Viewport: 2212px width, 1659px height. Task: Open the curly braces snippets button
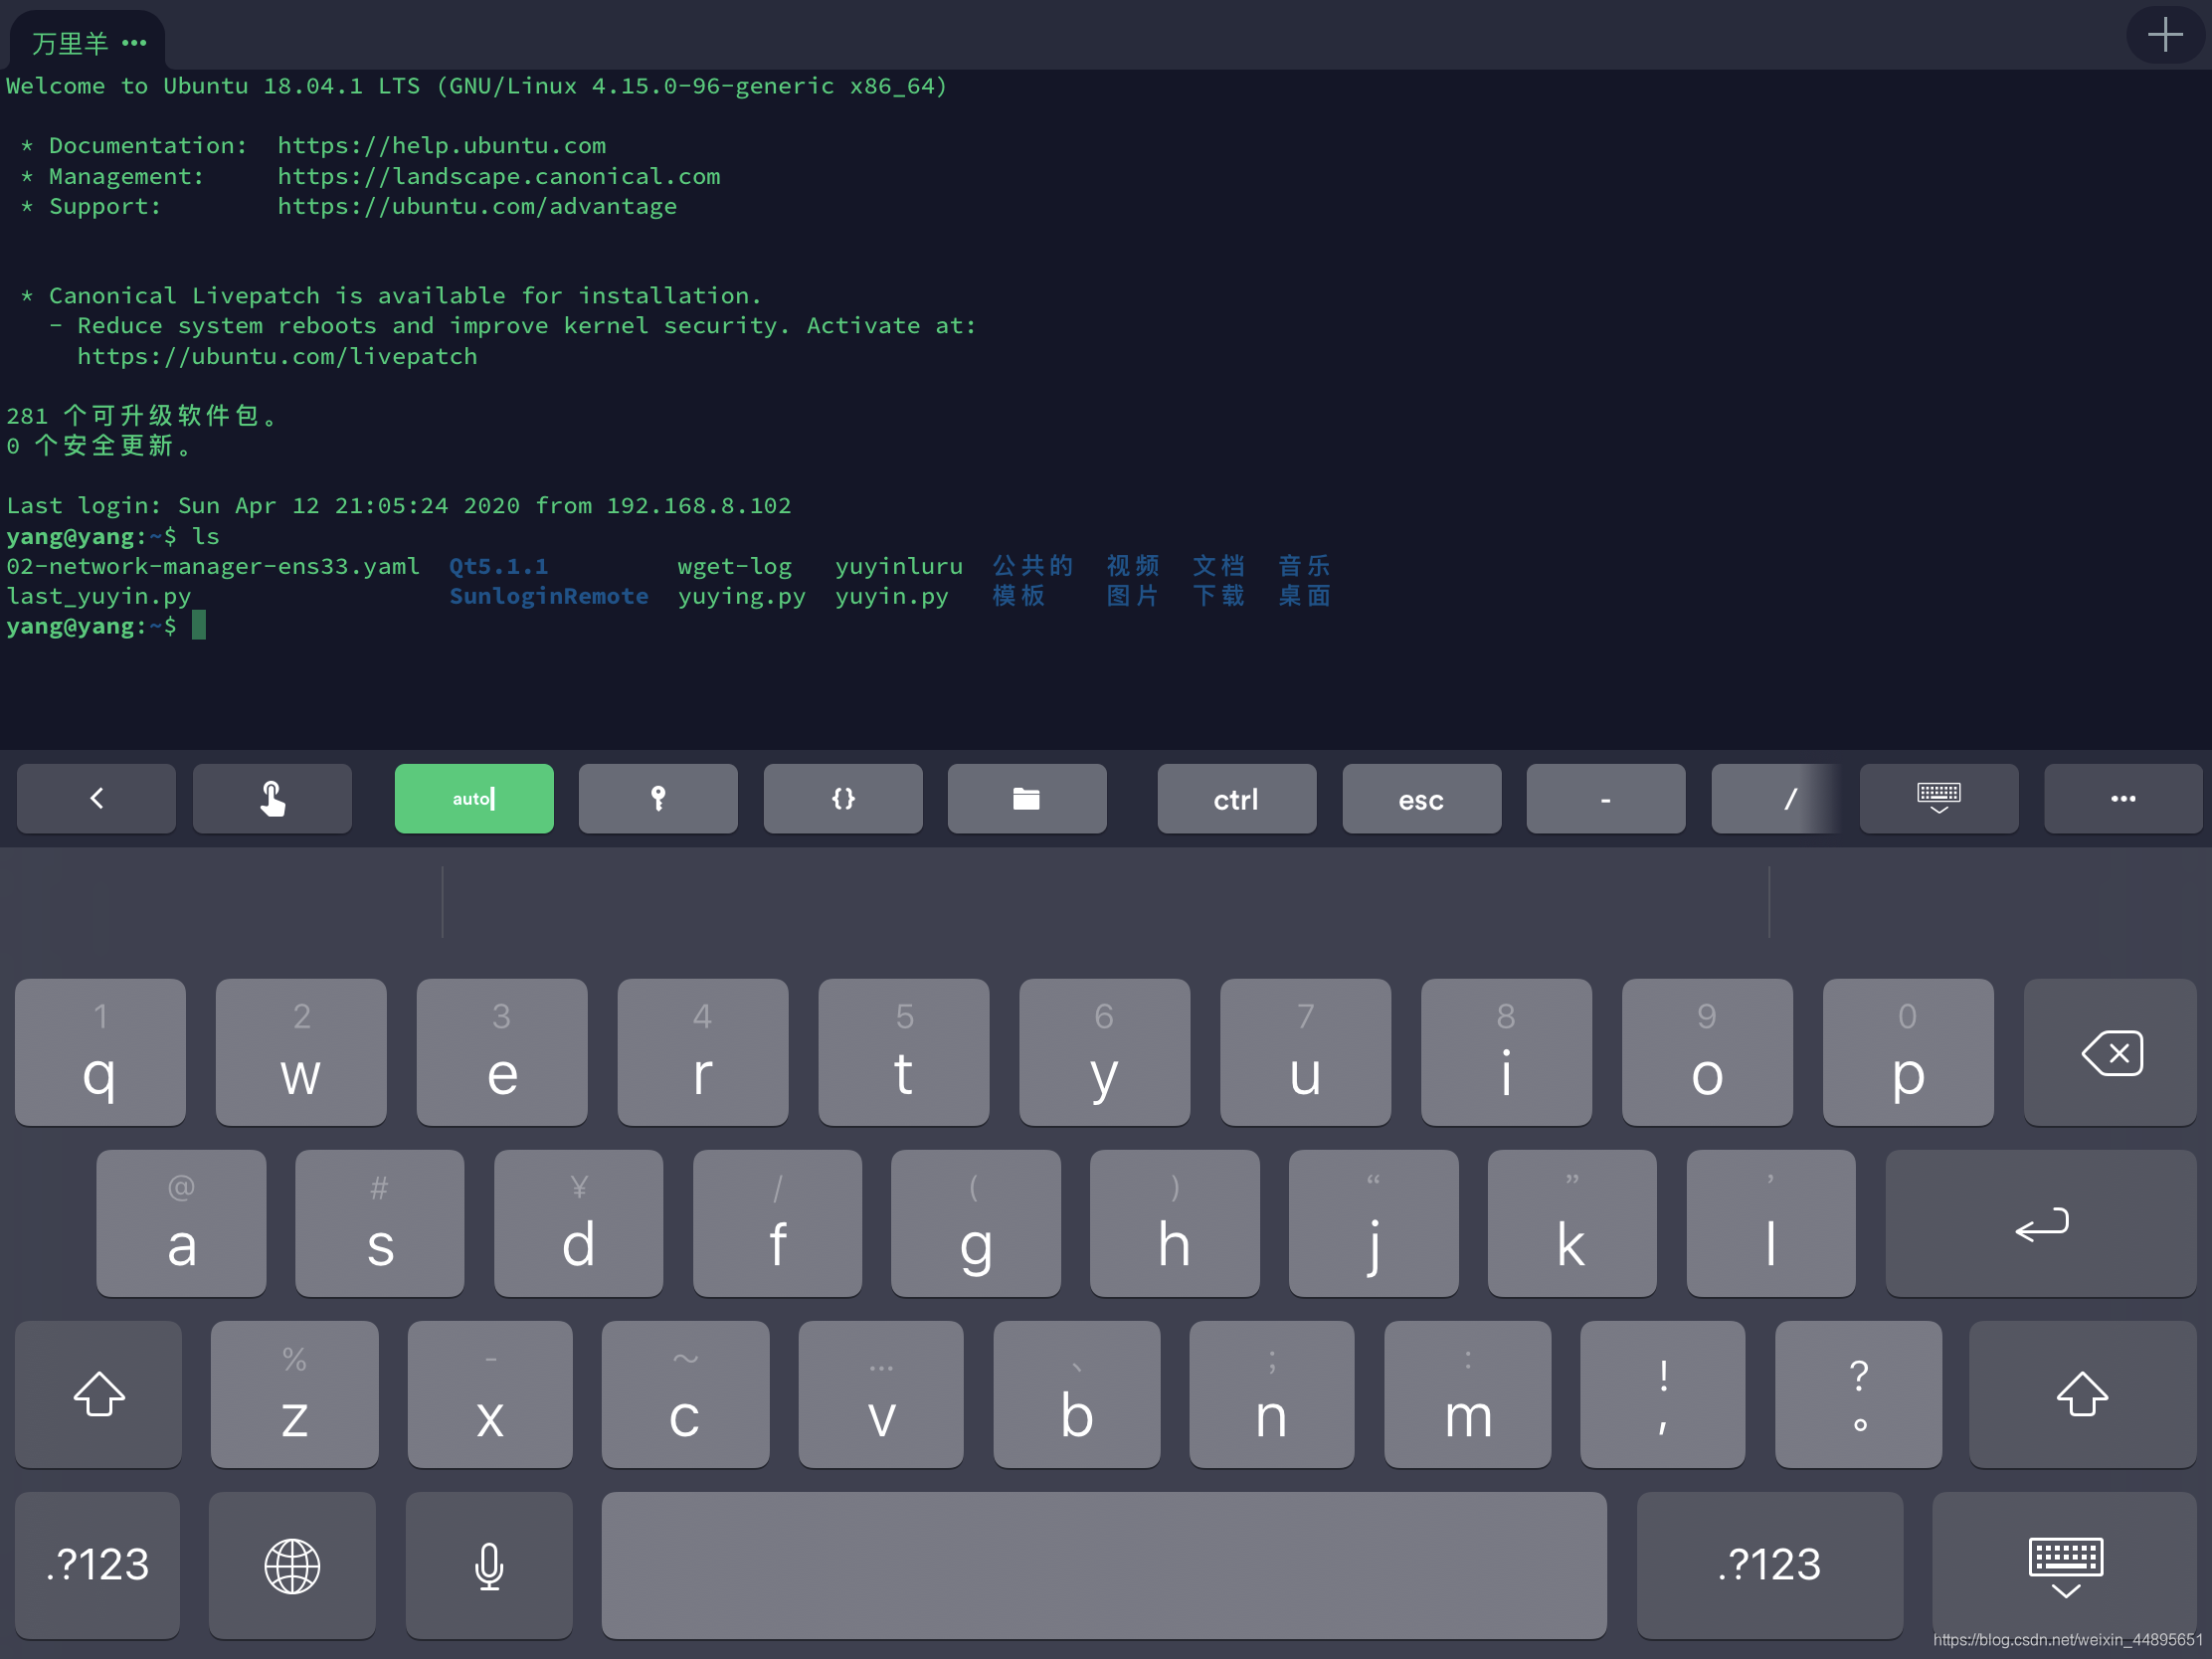click(x=842, y=799)
